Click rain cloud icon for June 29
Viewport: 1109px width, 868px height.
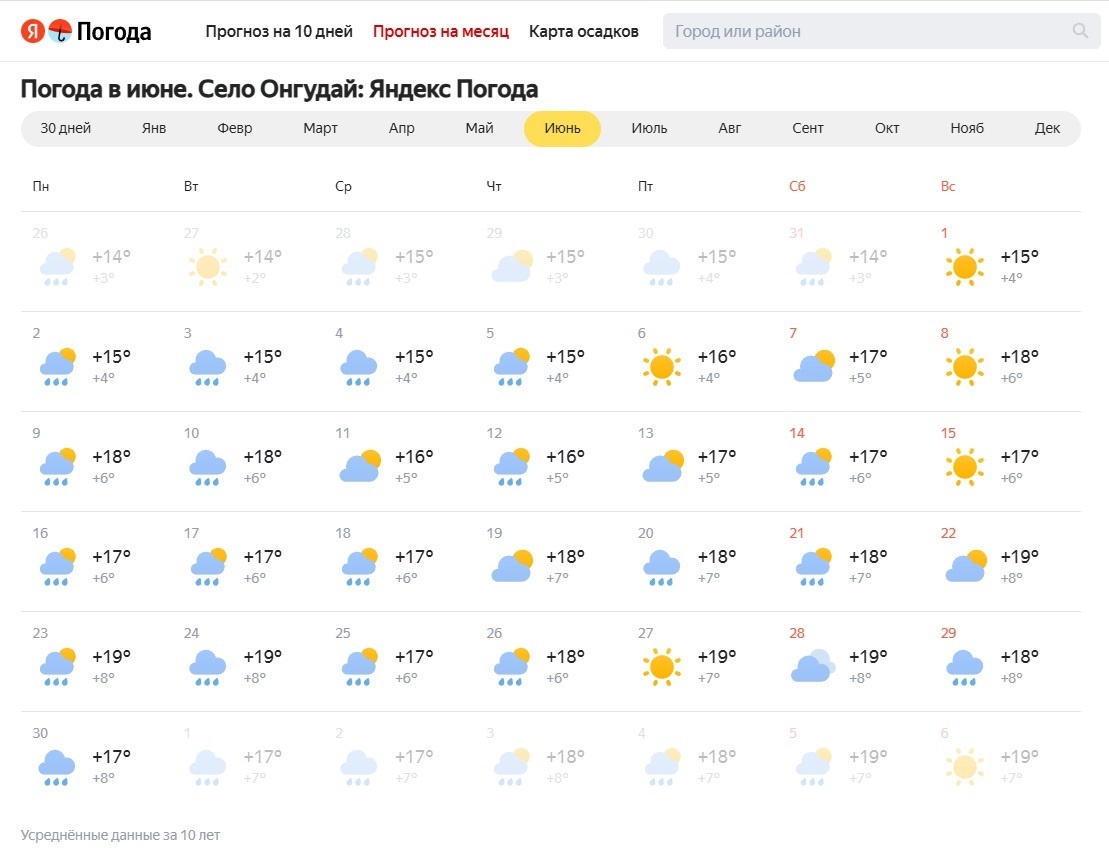point(964,667)
